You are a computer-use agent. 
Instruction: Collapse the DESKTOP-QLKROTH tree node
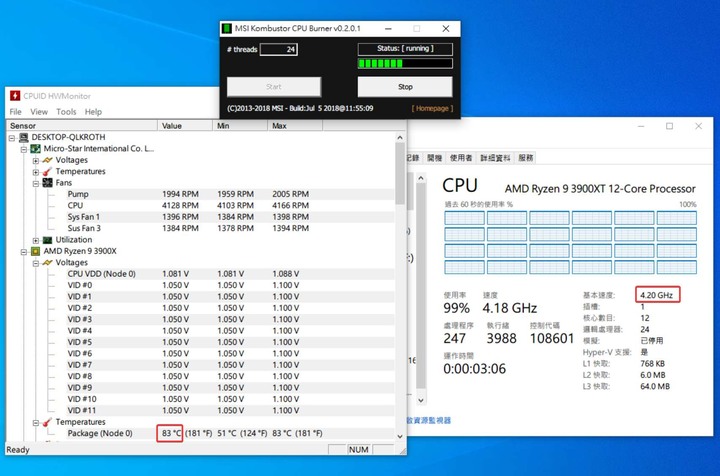(12, 138)
